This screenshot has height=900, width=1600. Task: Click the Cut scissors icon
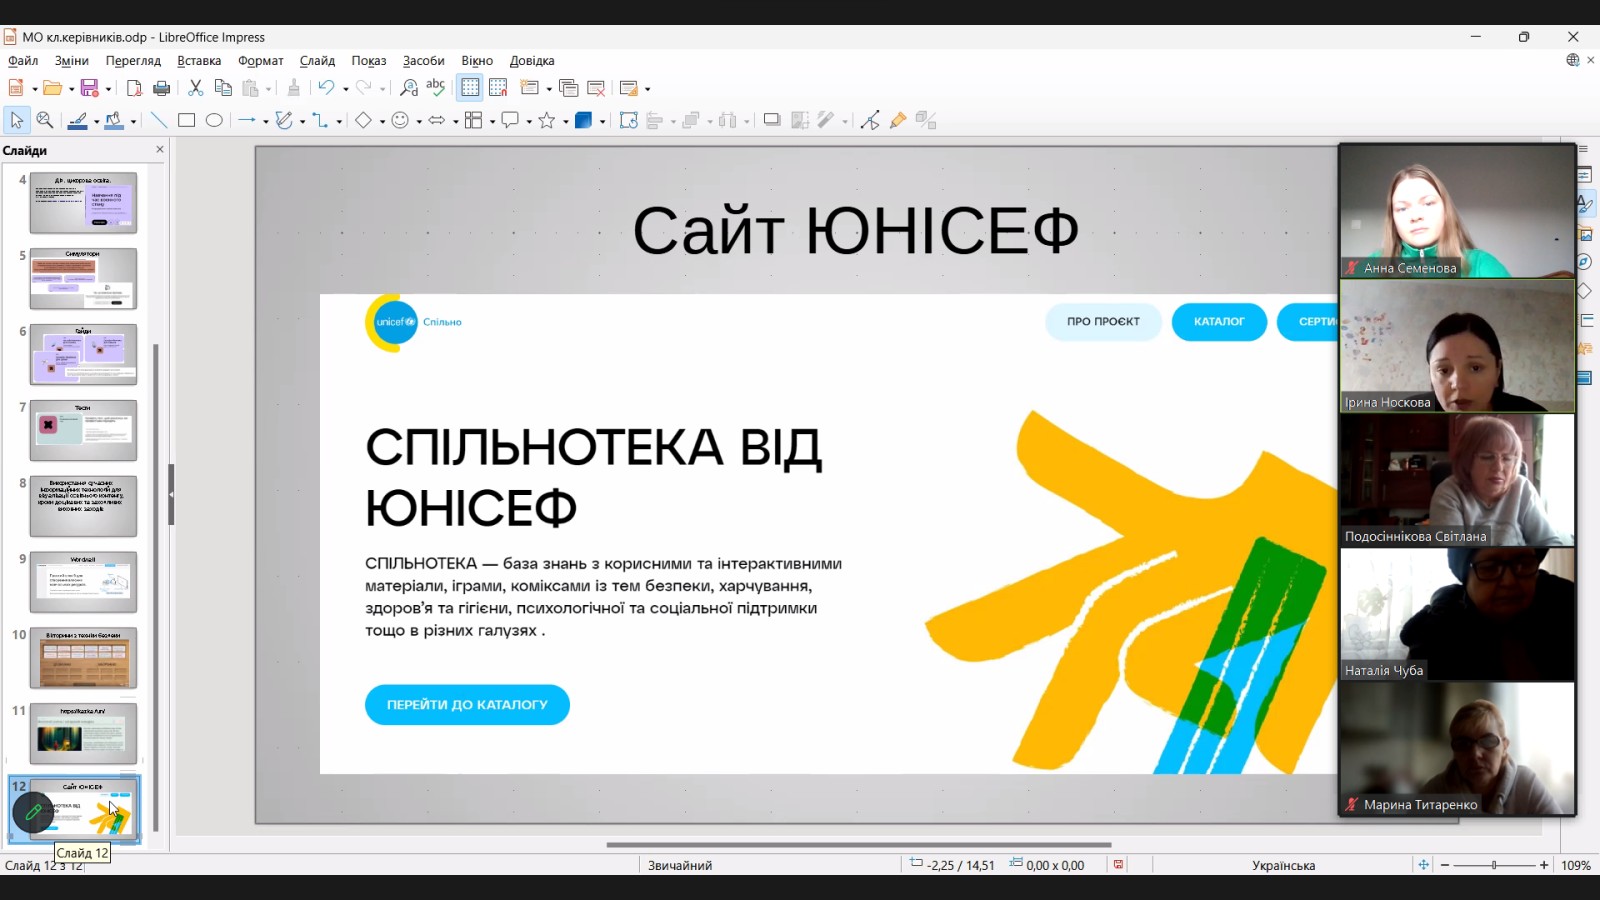[196, 88]
